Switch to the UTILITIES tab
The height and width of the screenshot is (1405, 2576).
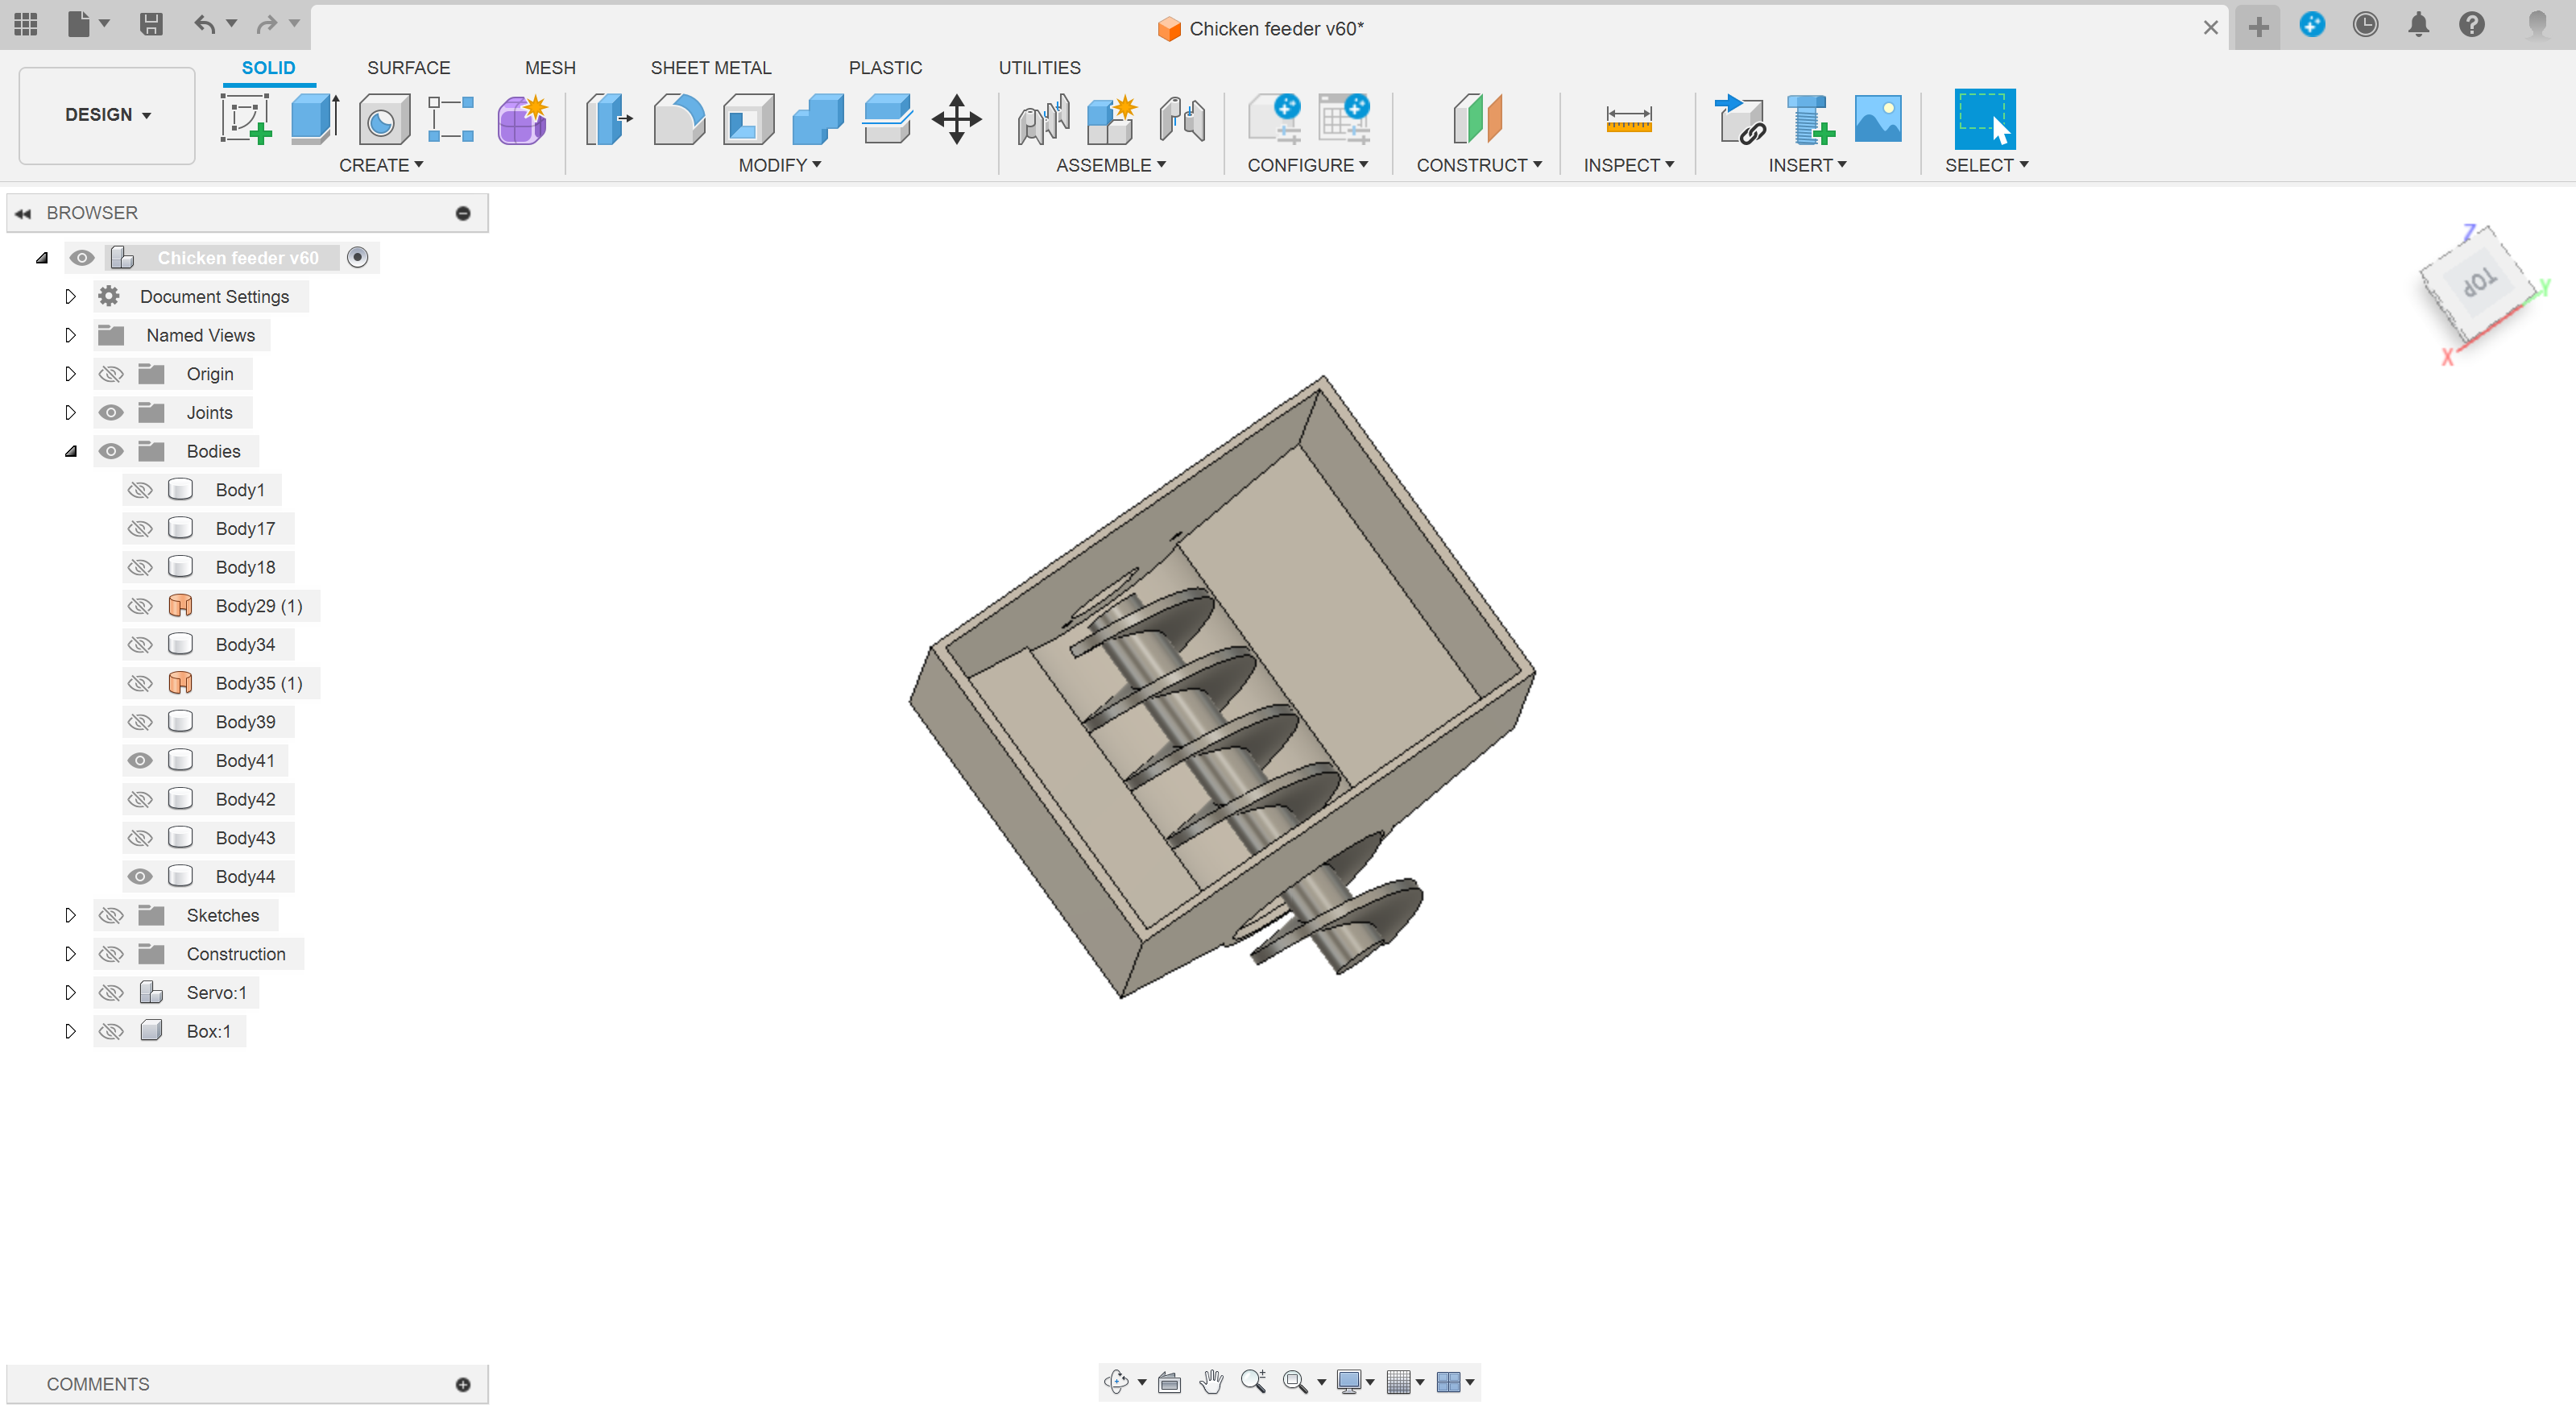tap(1039, 67)
